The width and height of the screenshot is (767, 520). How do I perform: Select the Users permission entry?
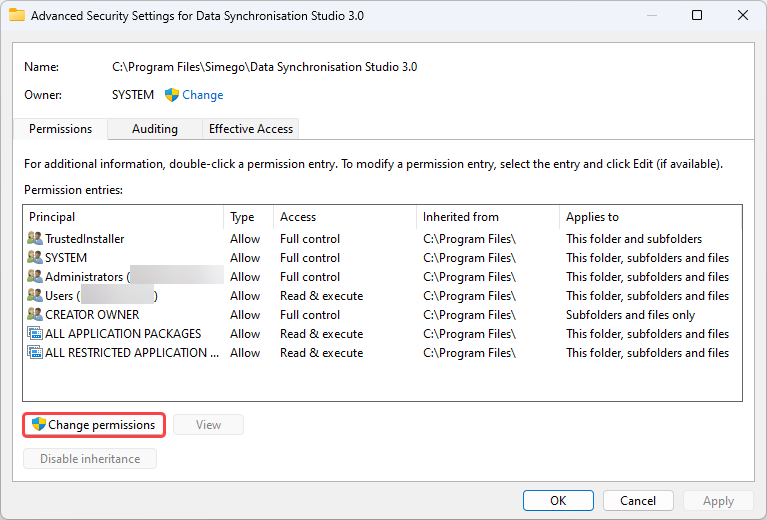(x=382, y=295)
